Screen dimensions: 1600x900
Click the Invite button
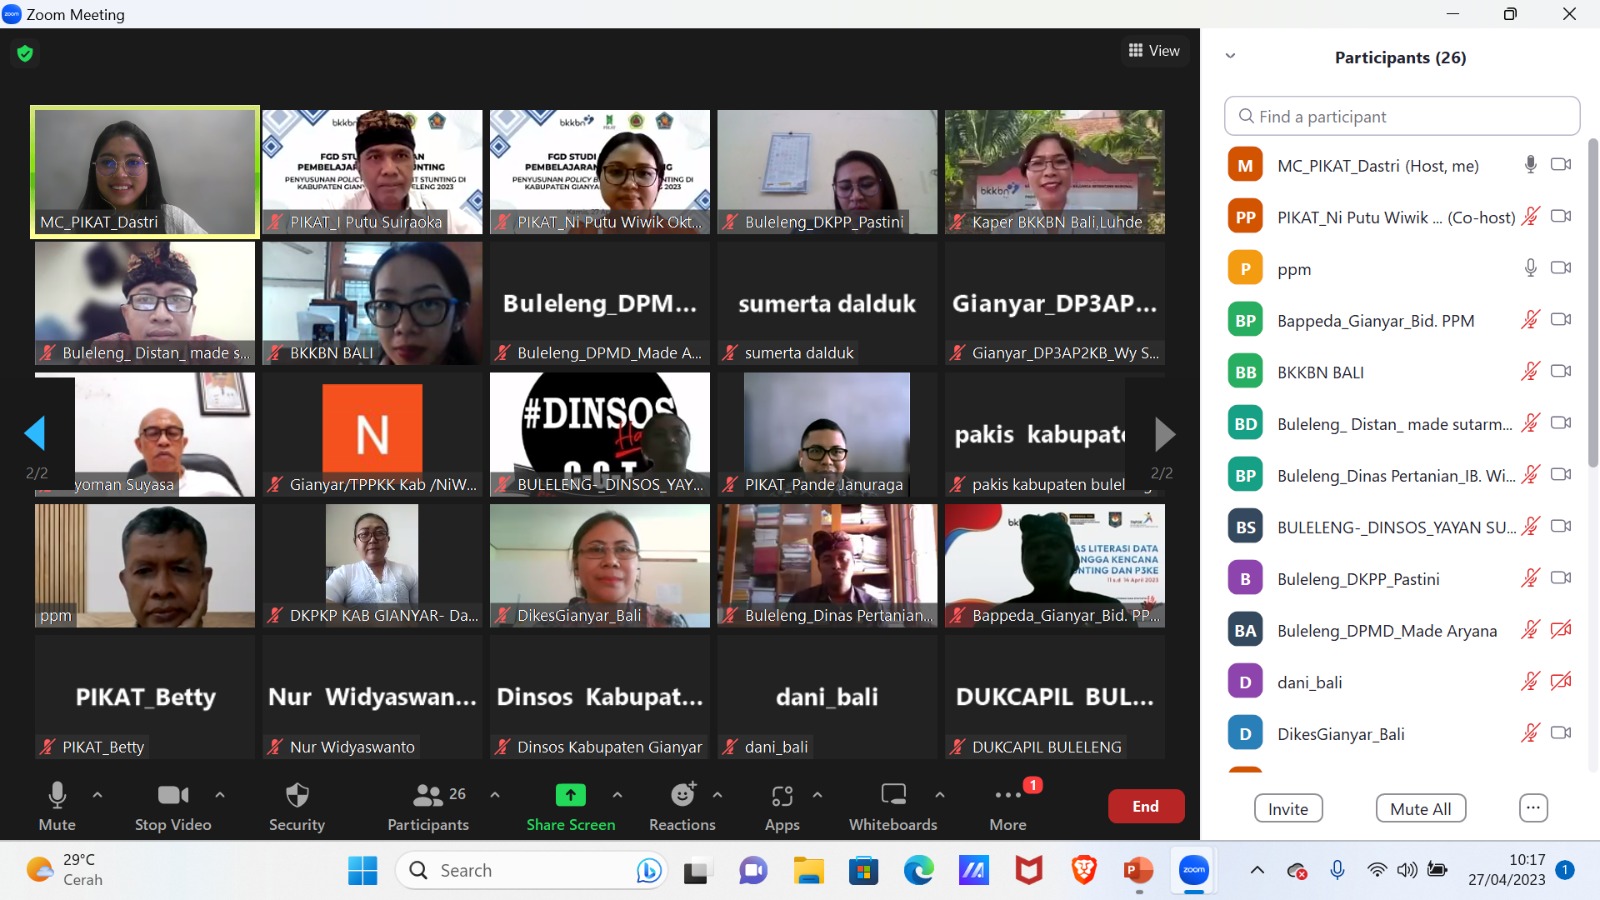tap(1288, 808)
